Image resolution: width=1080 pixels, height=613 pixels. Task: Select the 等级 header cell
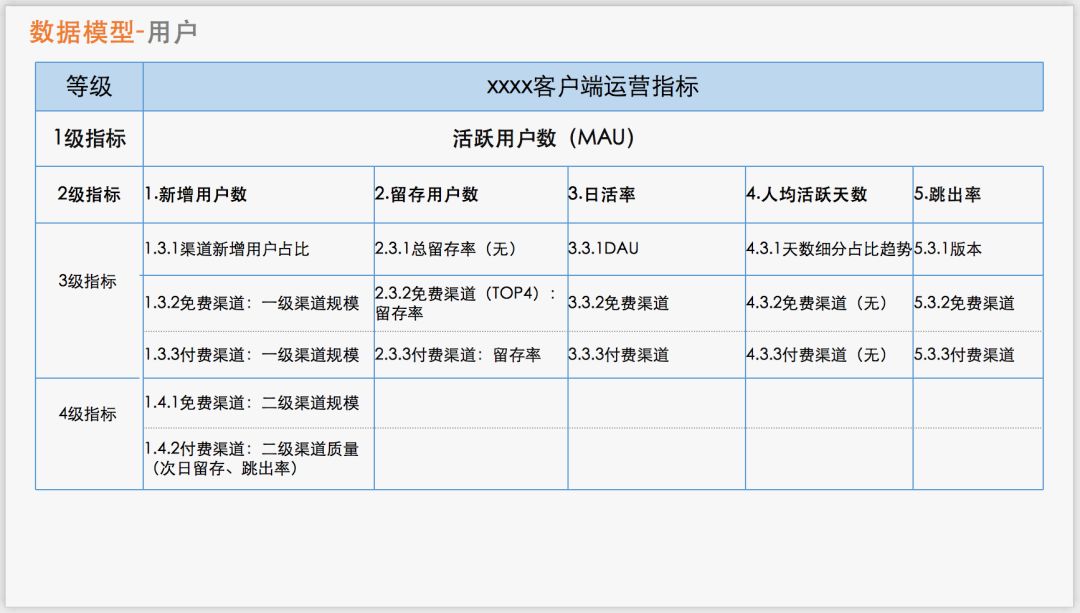pos(89,87)
